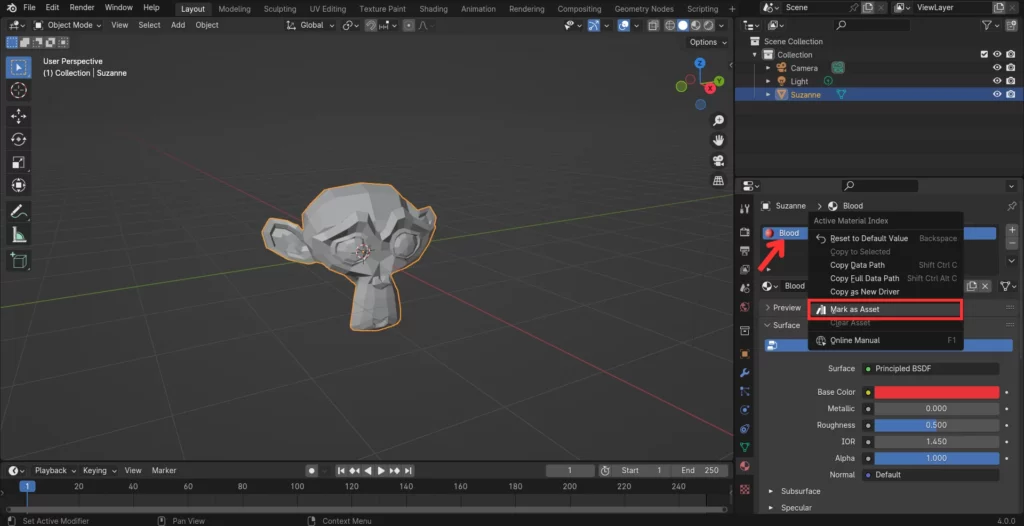Expand the Light item in outliner
The height and width of the screenshot is (526, 1024).
pos(768,81)
